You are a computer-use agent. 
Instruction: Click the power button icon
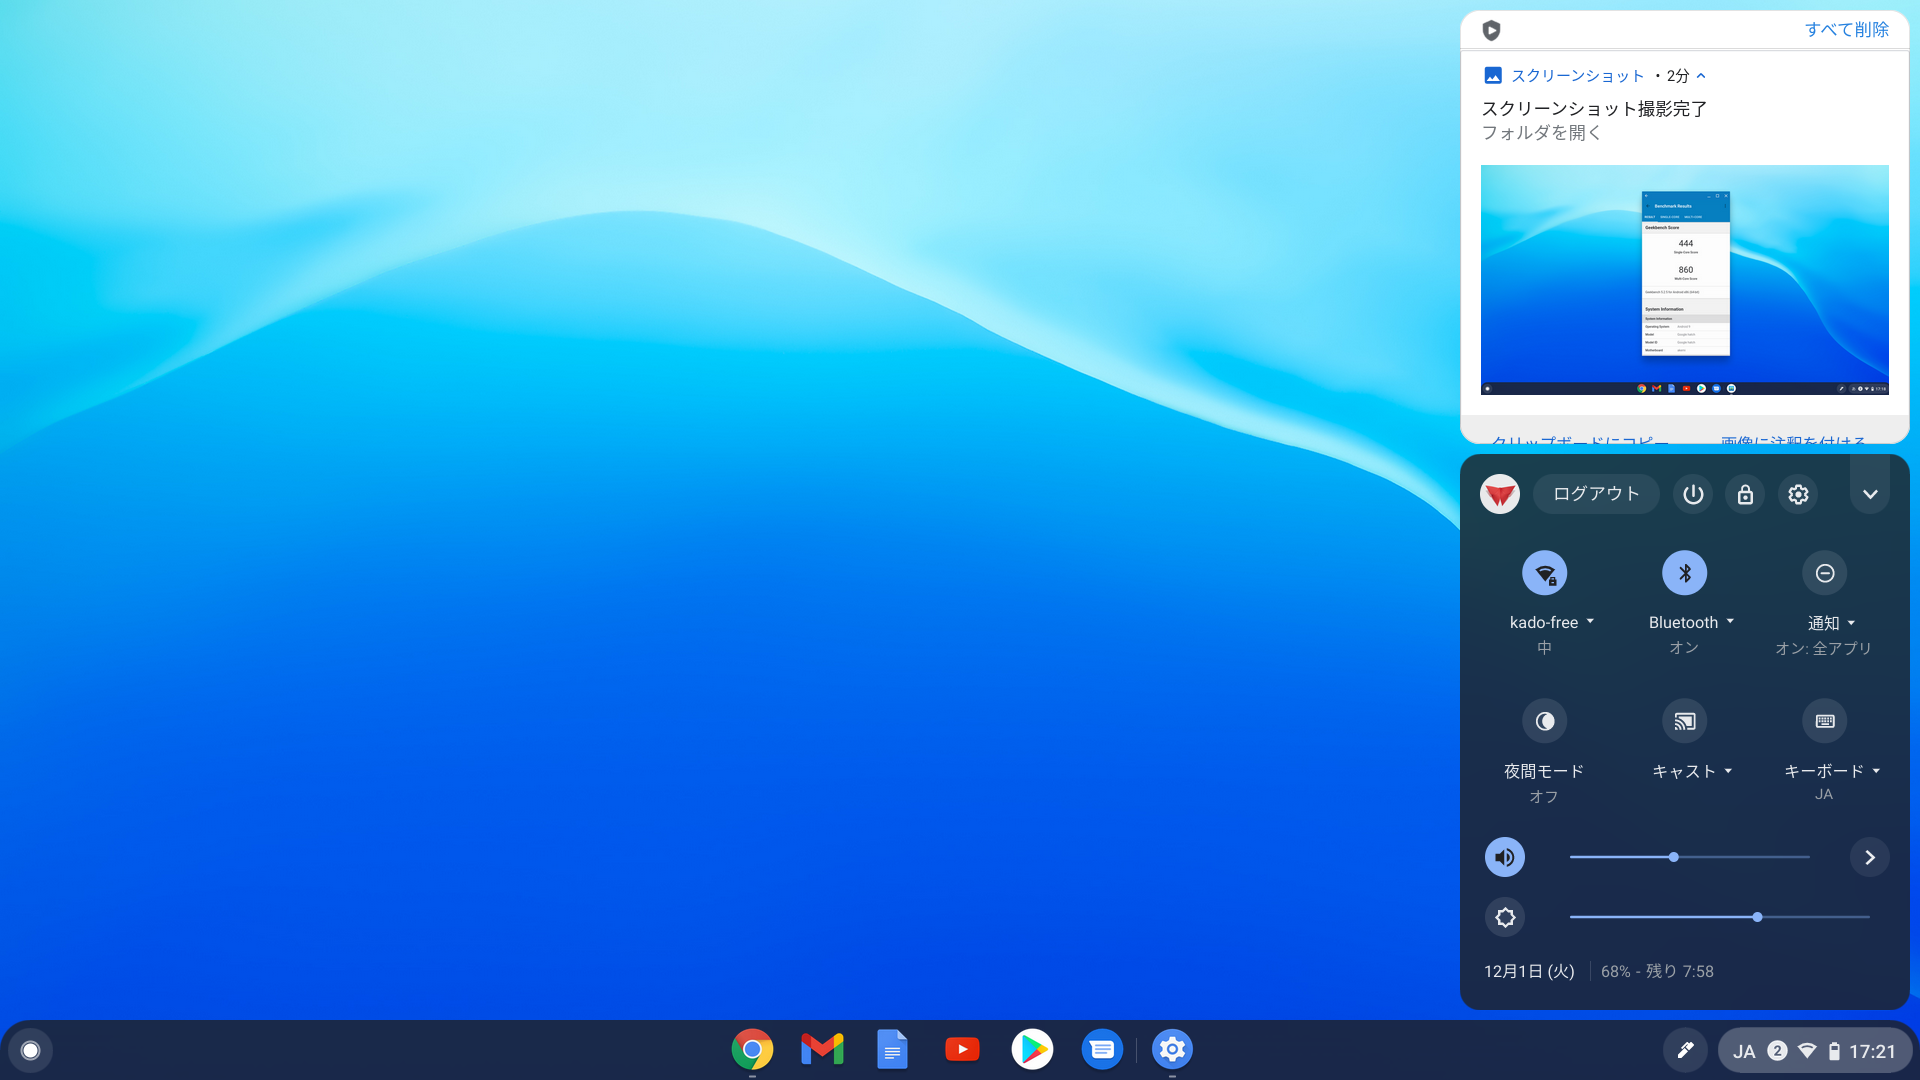1693,494
